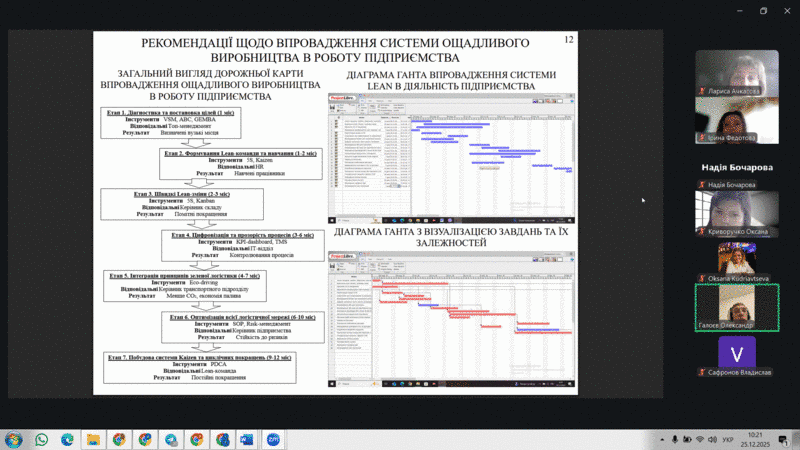Switch keyboard language from УКР

(x=728, y=439)
